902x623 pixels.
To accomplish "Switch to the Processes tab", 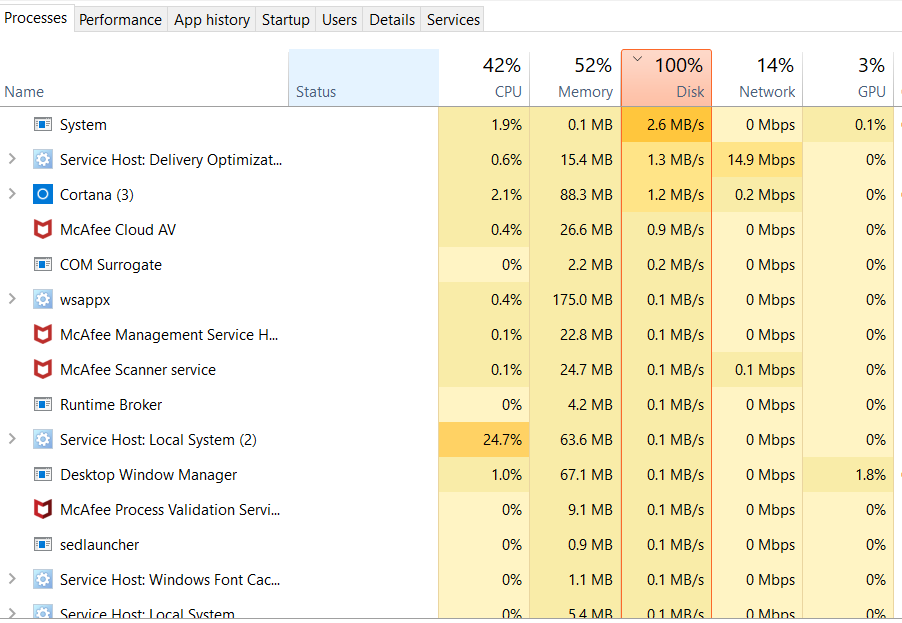I will tap(36, 18).
